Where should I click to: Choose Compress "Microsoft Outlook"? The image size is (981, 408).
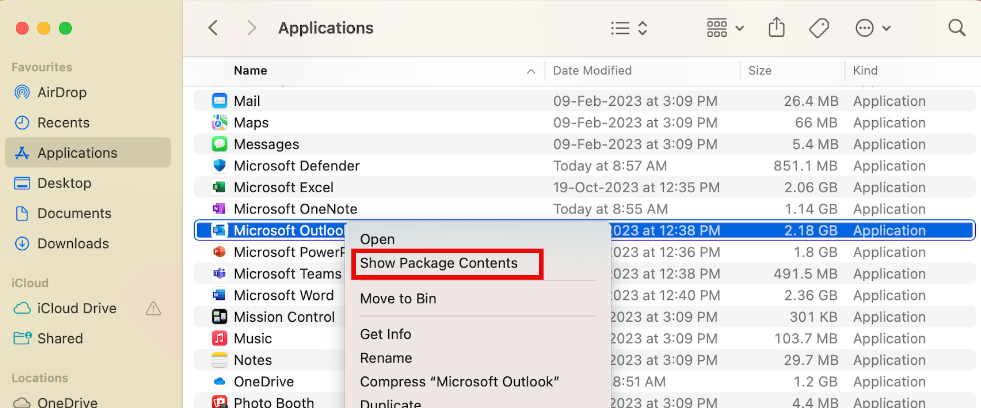tap(459, 382)
